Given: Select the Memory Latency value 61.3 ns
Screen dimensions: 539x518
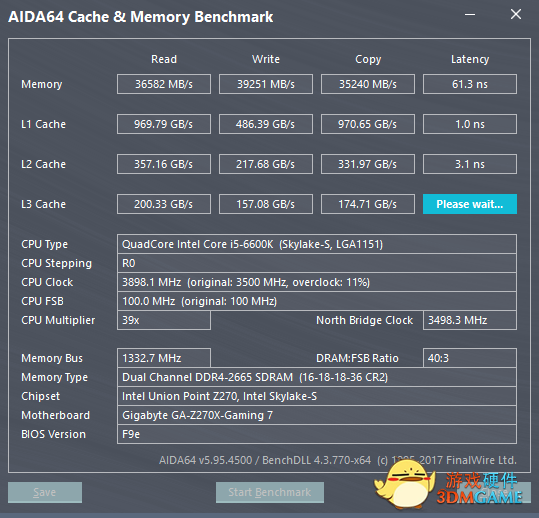Looking at the screenshot, I should 470,84.
